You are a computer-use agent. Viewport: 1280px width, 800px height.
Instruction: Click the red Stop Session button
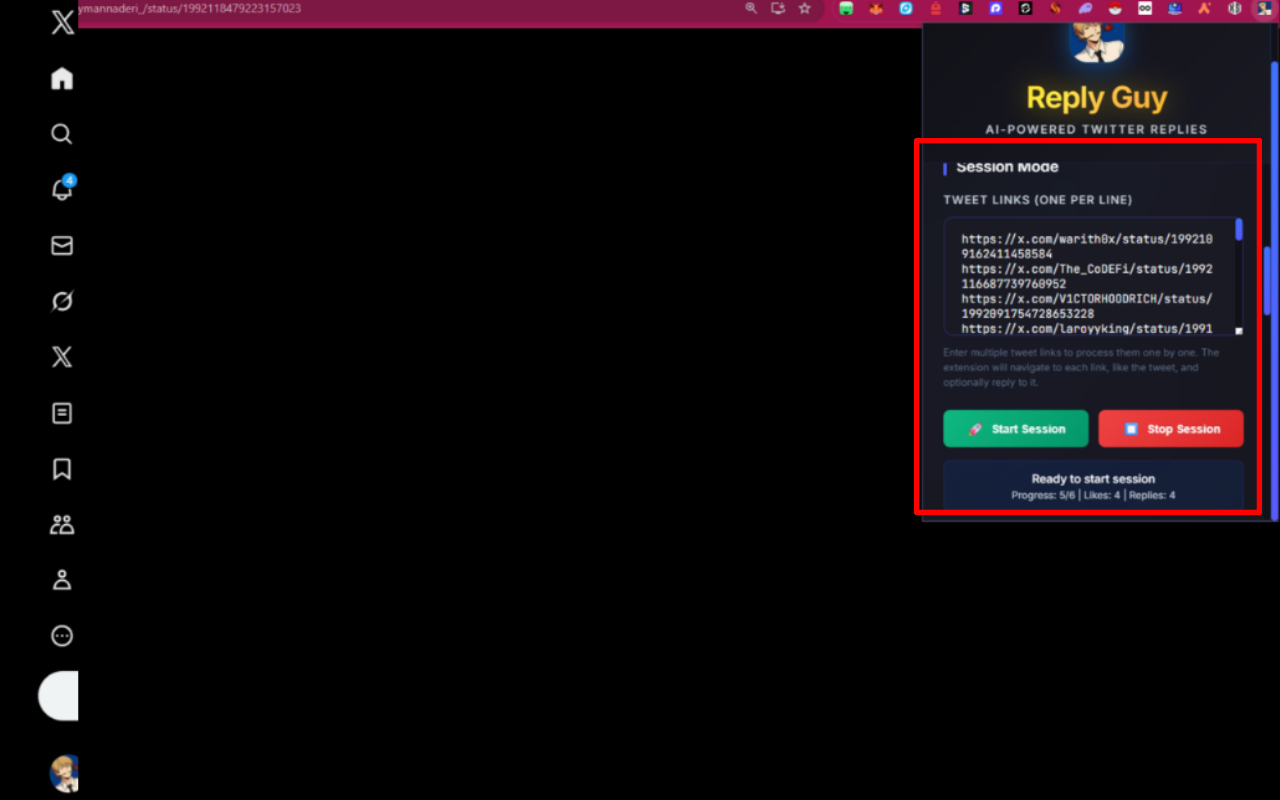pos(1171,429)
